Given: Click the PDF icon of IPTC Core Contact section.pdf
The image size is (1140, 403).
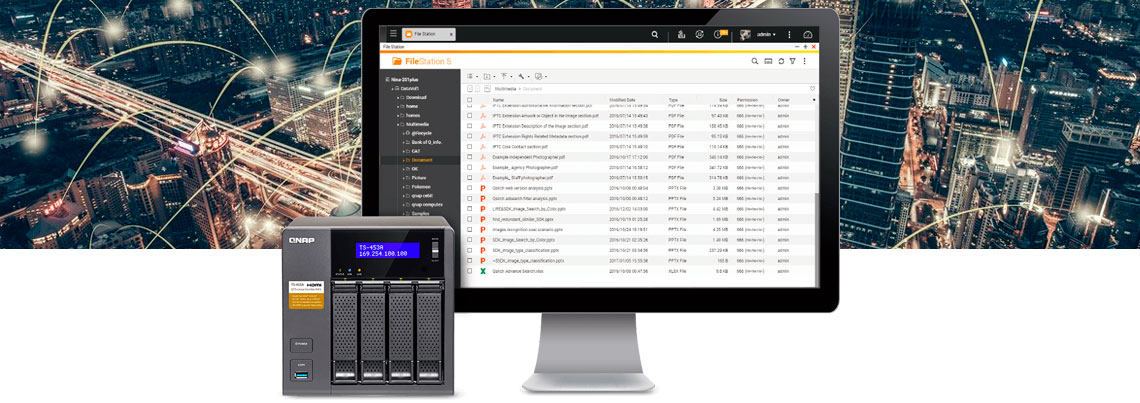Looking at the screenshot, I should point(482,146).
